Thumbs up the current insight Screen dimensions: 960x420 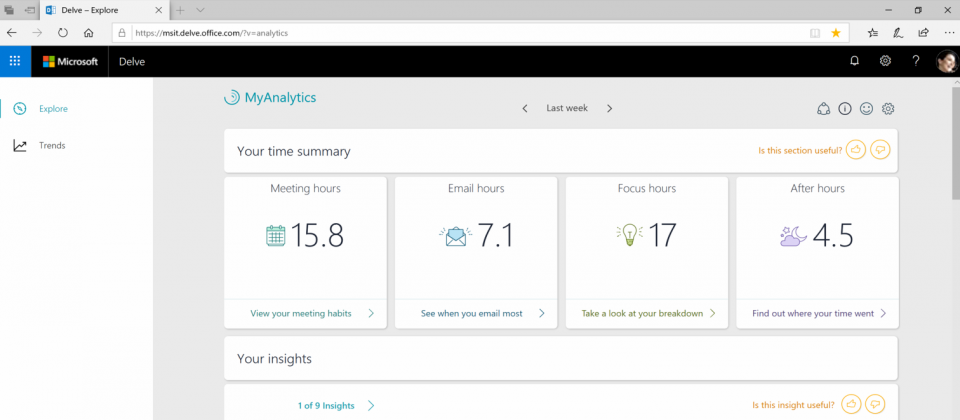[x=852, y=405]
